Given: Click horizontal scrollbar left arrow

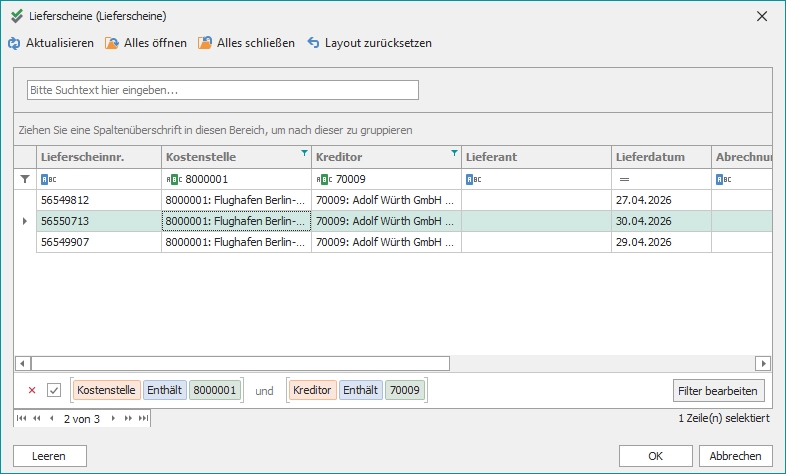Looking at the screenshot, I should tap(22, 363).
